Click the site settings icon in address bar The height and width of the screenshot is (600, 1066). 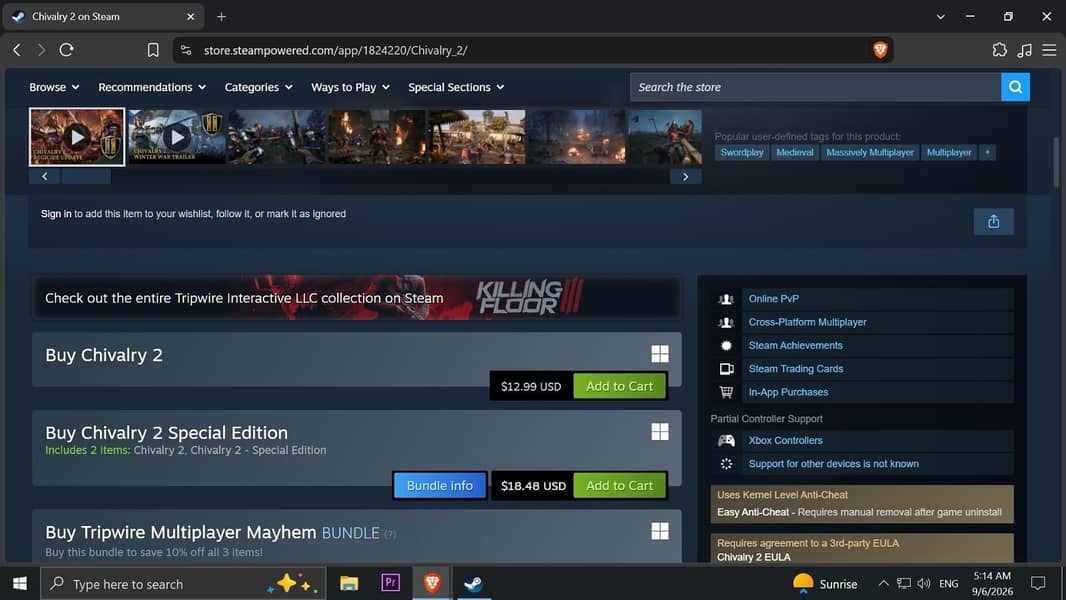point(186,50)
